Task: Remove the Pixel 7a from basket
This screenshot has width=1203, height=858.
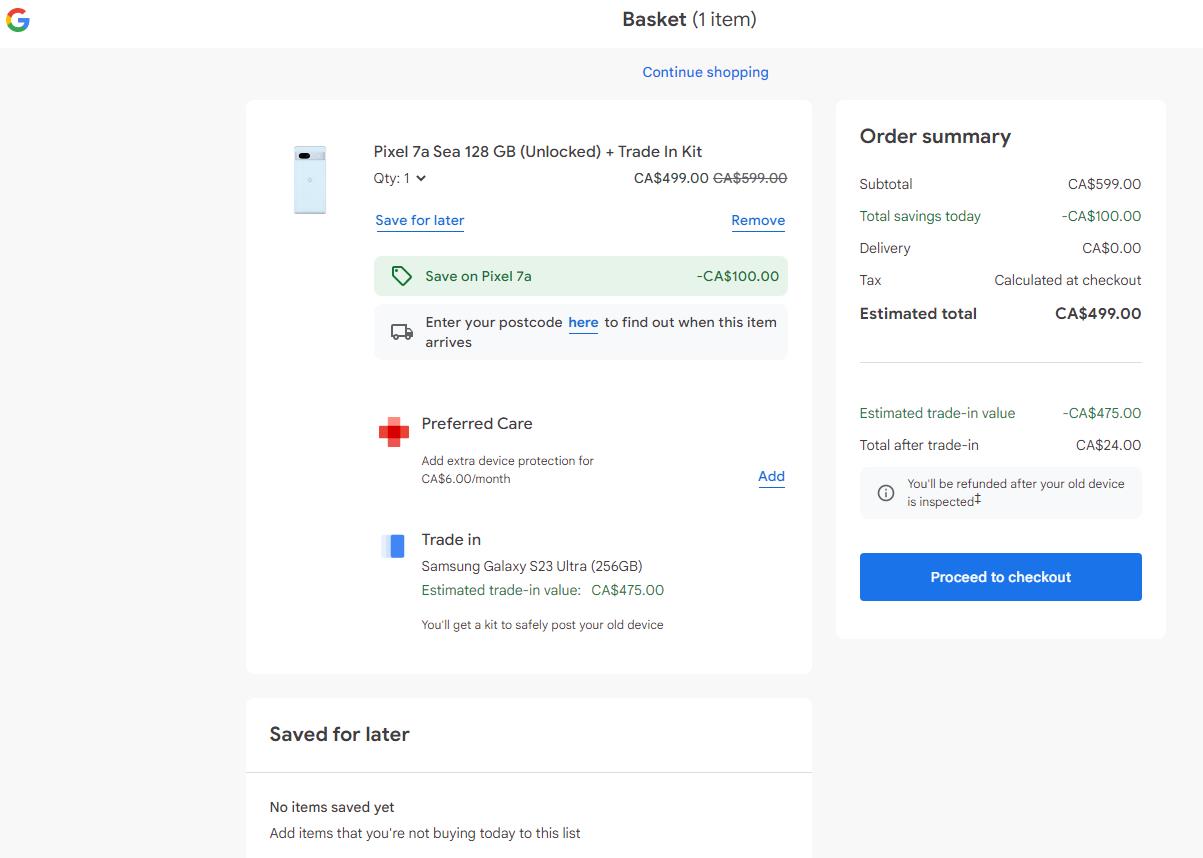Action: [x=758, y=220]
